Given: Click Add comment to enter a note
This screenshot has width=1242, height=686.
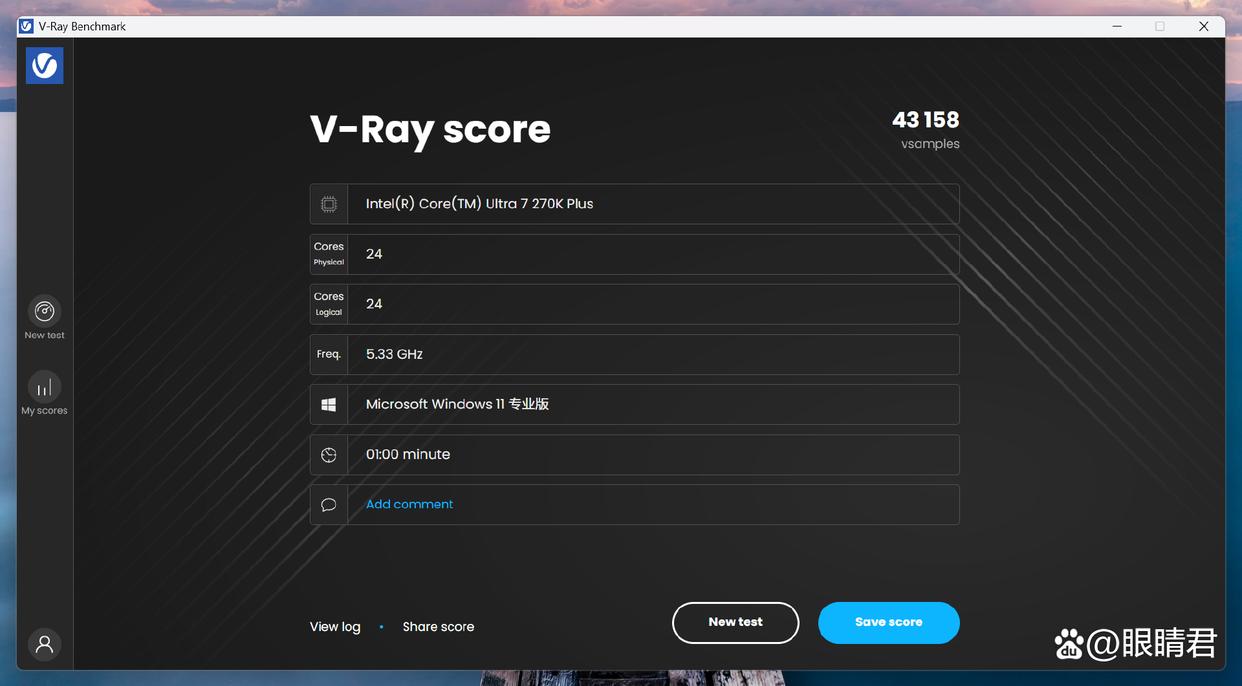Looking at the screenshot, I should (x=409, y=504).
